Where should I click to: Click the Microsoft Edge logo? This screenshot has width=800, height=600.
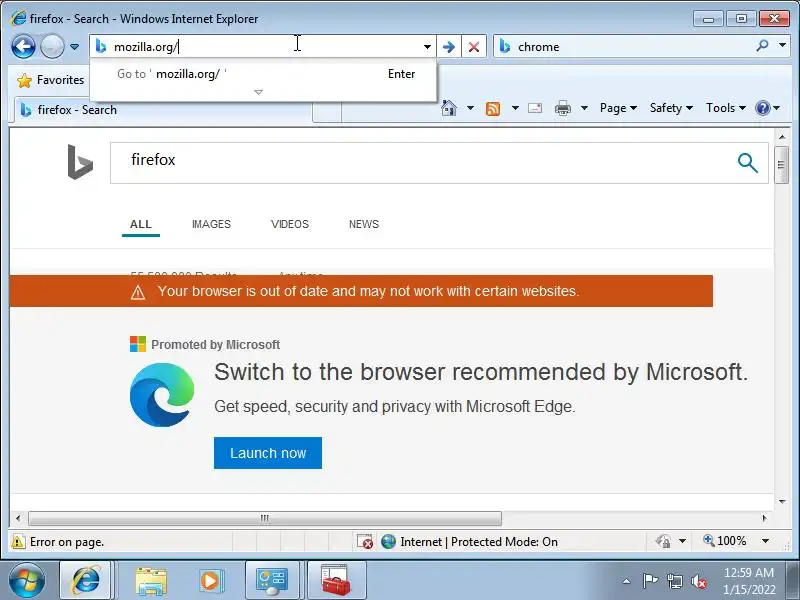pyautogui.click(x=162, y=394)
